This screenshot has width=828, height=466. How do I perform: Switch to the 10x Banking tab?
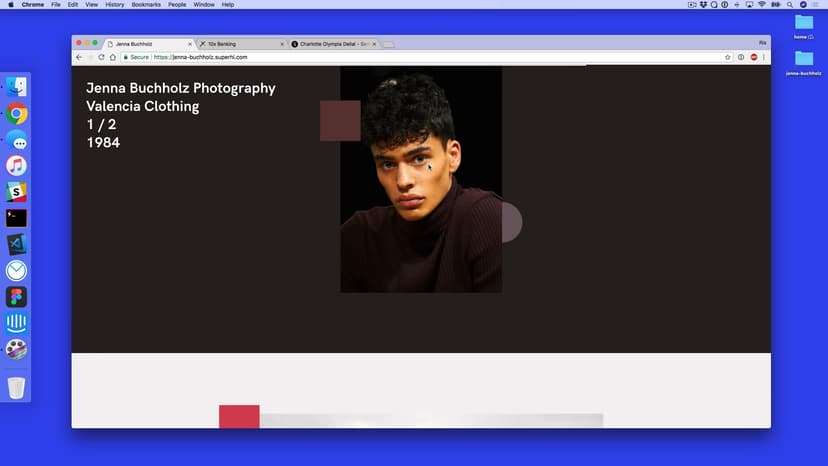click(x=239, y=44)
